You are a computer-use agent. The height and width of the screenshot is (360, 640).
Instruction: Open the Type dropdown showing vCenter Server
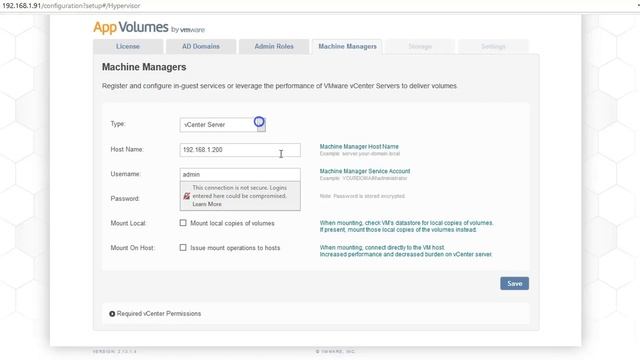click(222, 125)
